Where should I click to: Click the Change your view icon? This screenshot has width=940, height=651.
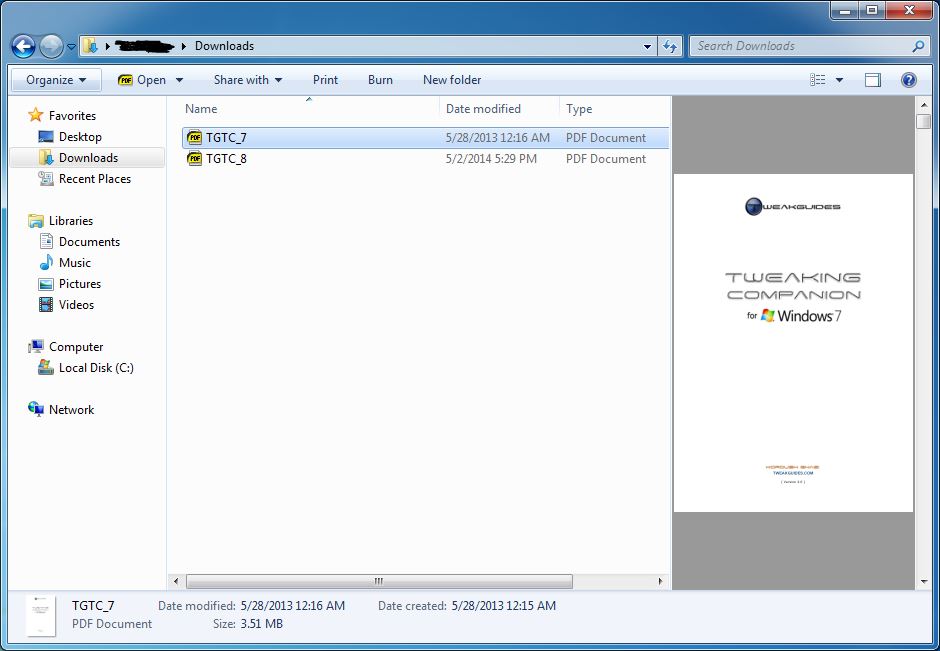(817, 80)
